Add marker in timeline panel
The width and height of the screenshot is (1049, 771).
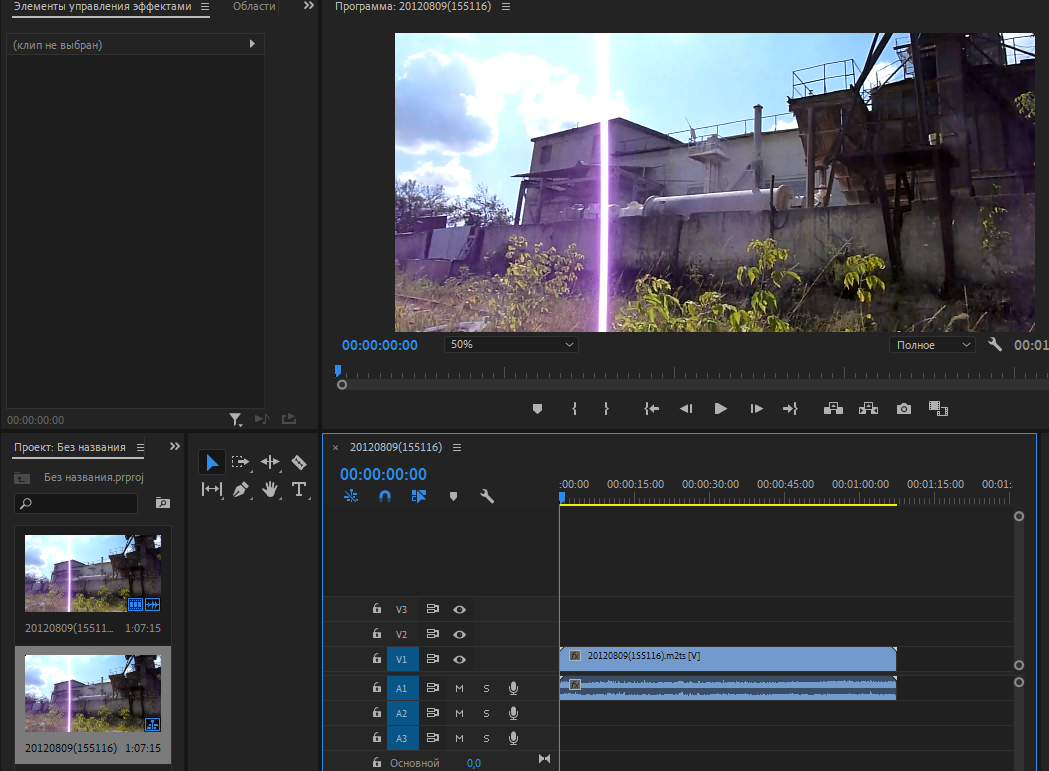tap(453, 496)
